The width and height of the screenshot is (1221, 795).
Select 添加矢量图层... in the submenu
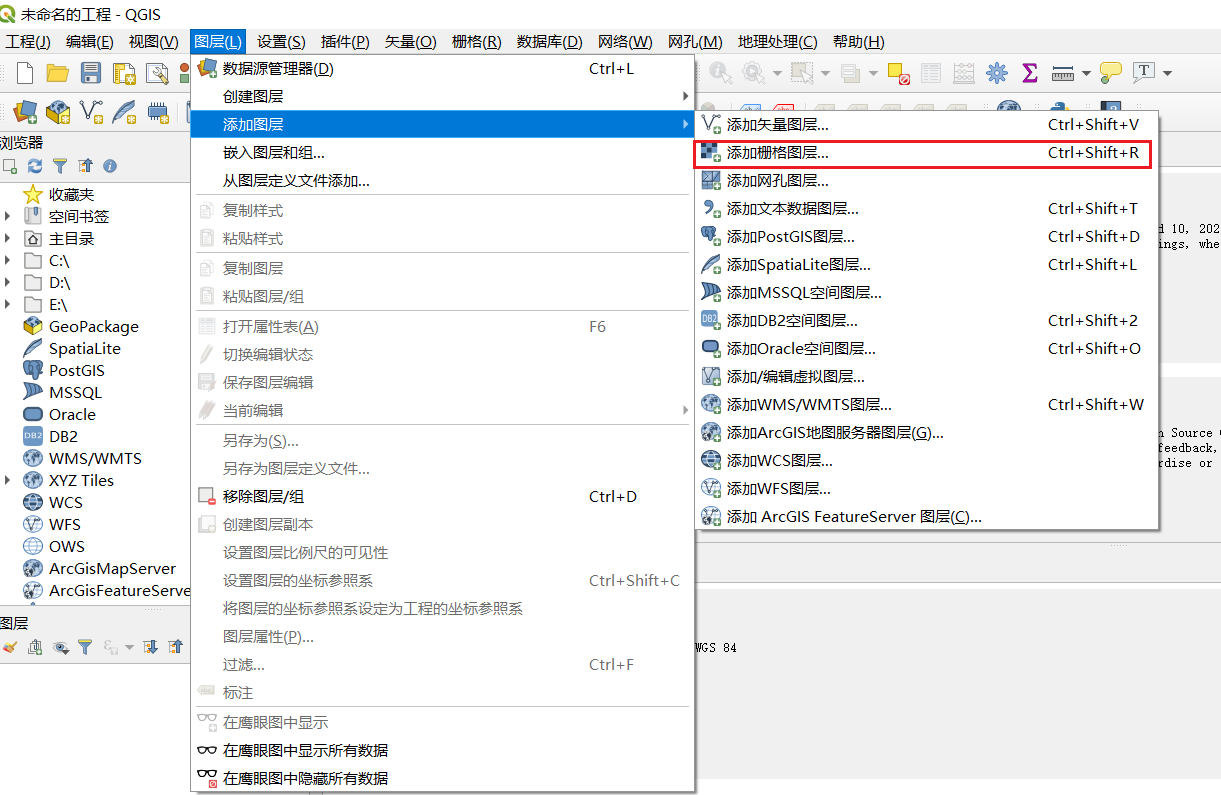click(926, 125)
